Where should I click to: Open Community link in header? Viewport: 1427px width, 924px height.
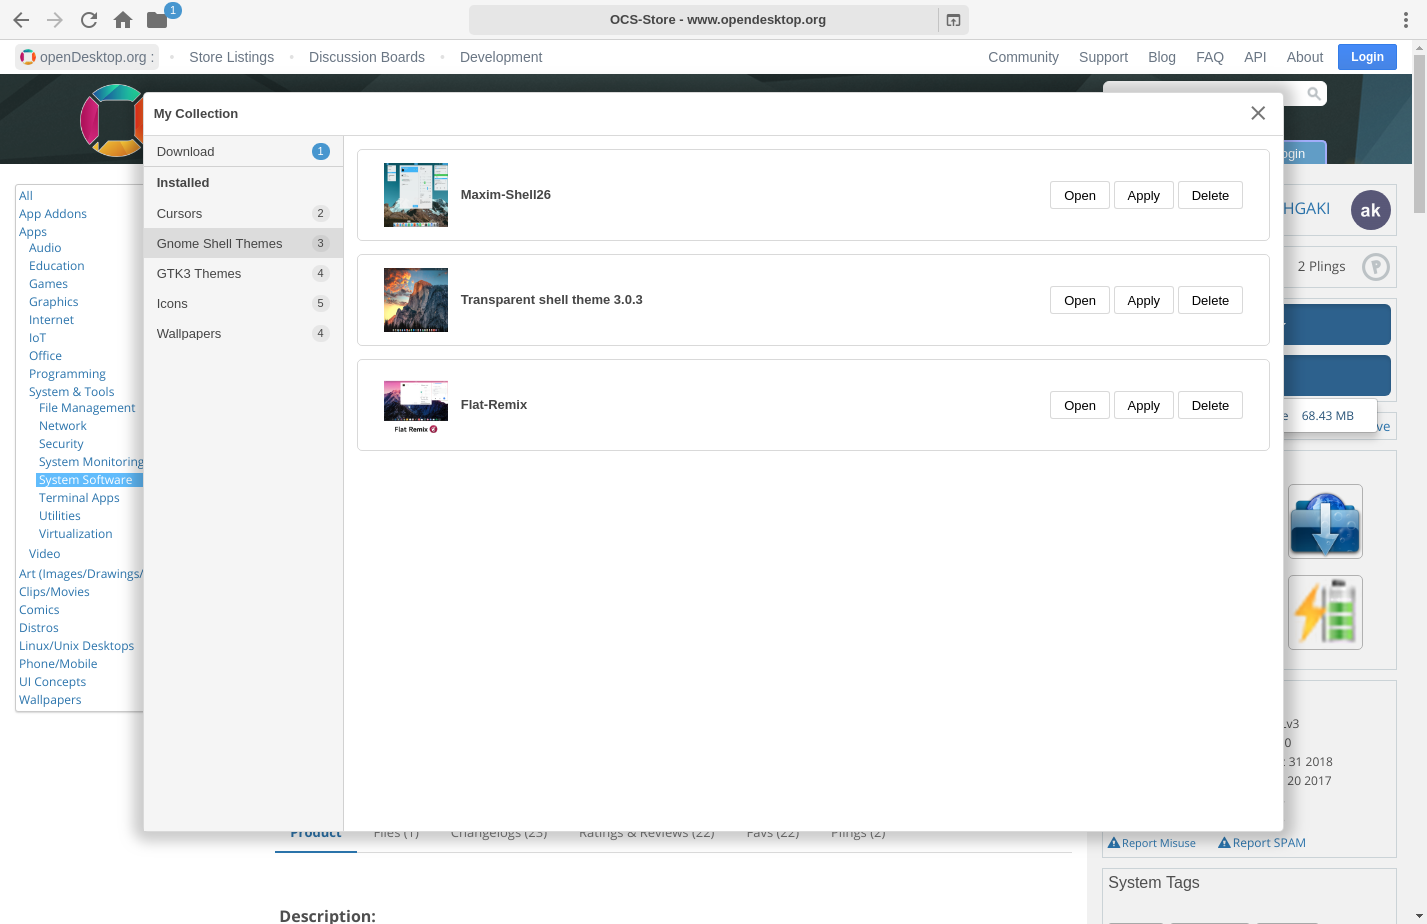click(x=1023, y=57)
